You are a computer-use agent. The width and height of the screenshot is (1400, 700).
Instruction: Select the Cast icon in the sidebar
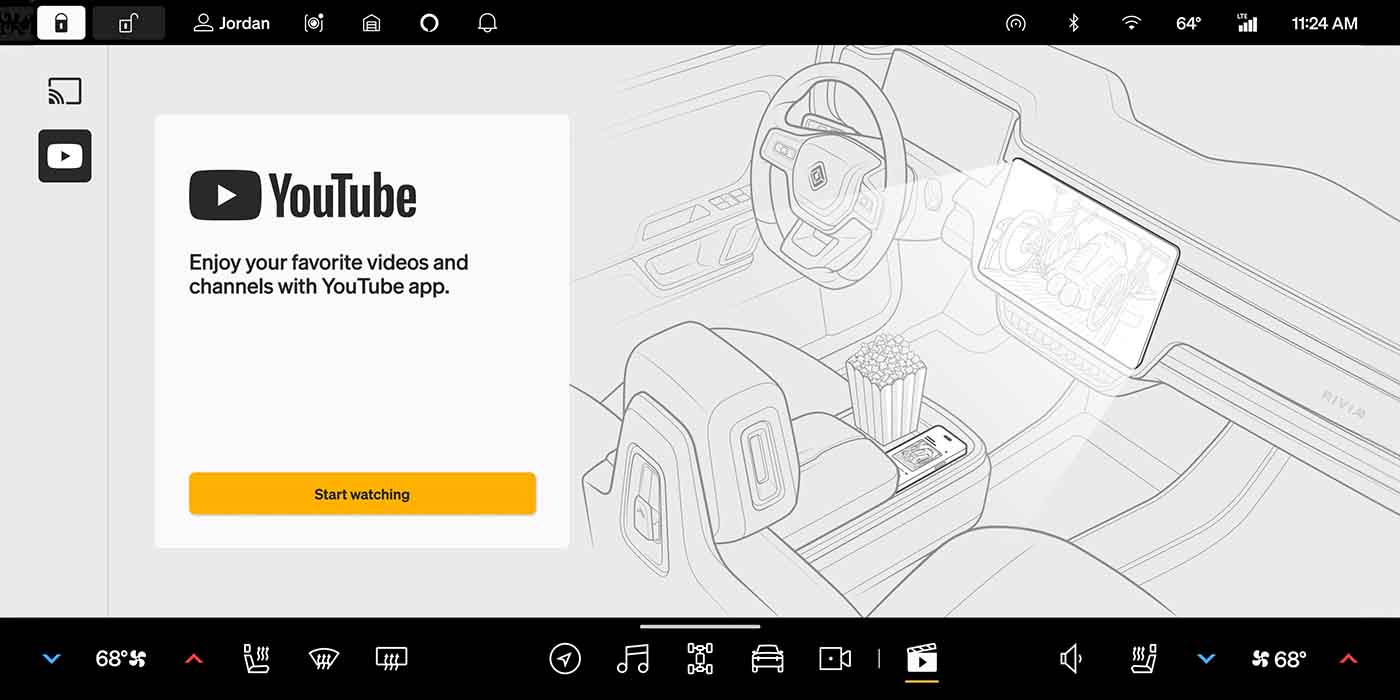(x=64, y=90)
